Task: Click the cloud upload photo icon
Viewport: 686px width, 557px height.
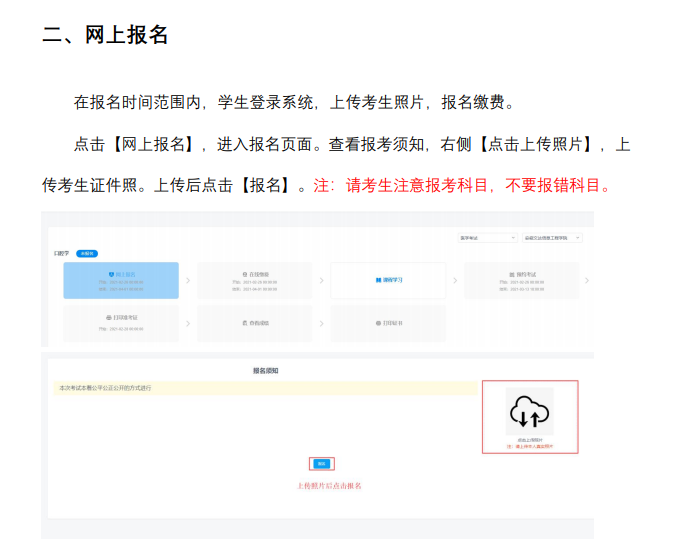Action: tap(529, 412)
